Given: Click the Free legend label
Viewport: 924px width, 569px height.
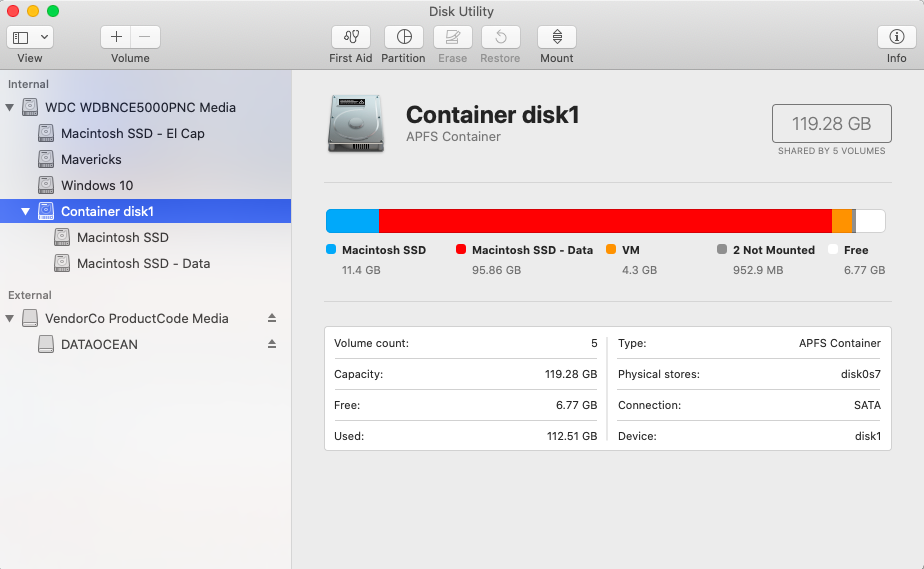Looking at the screenshot, I should tap(856, 250).
